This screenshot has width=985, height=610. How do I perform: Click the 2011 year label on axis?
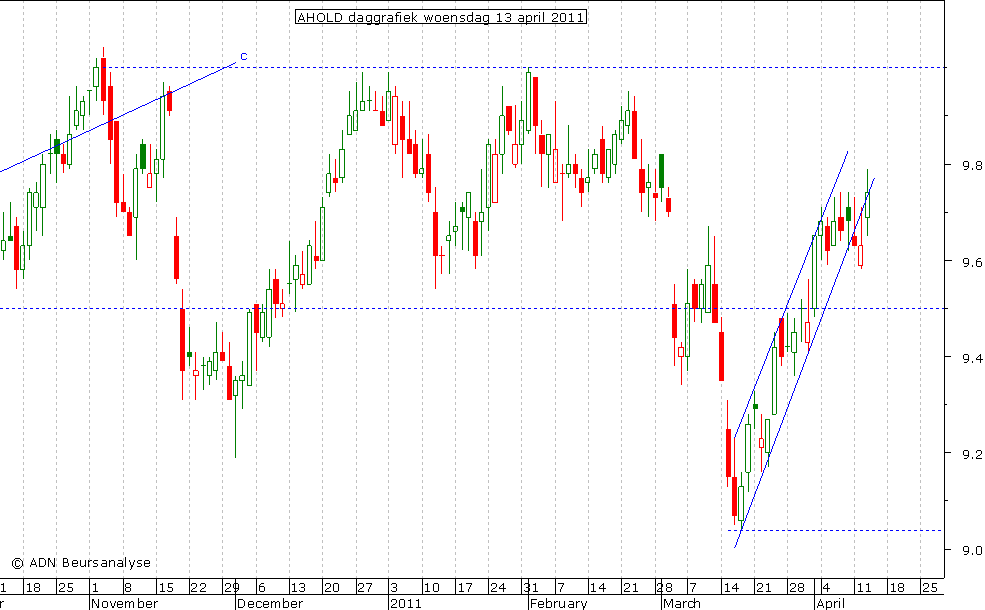(404, 603)
